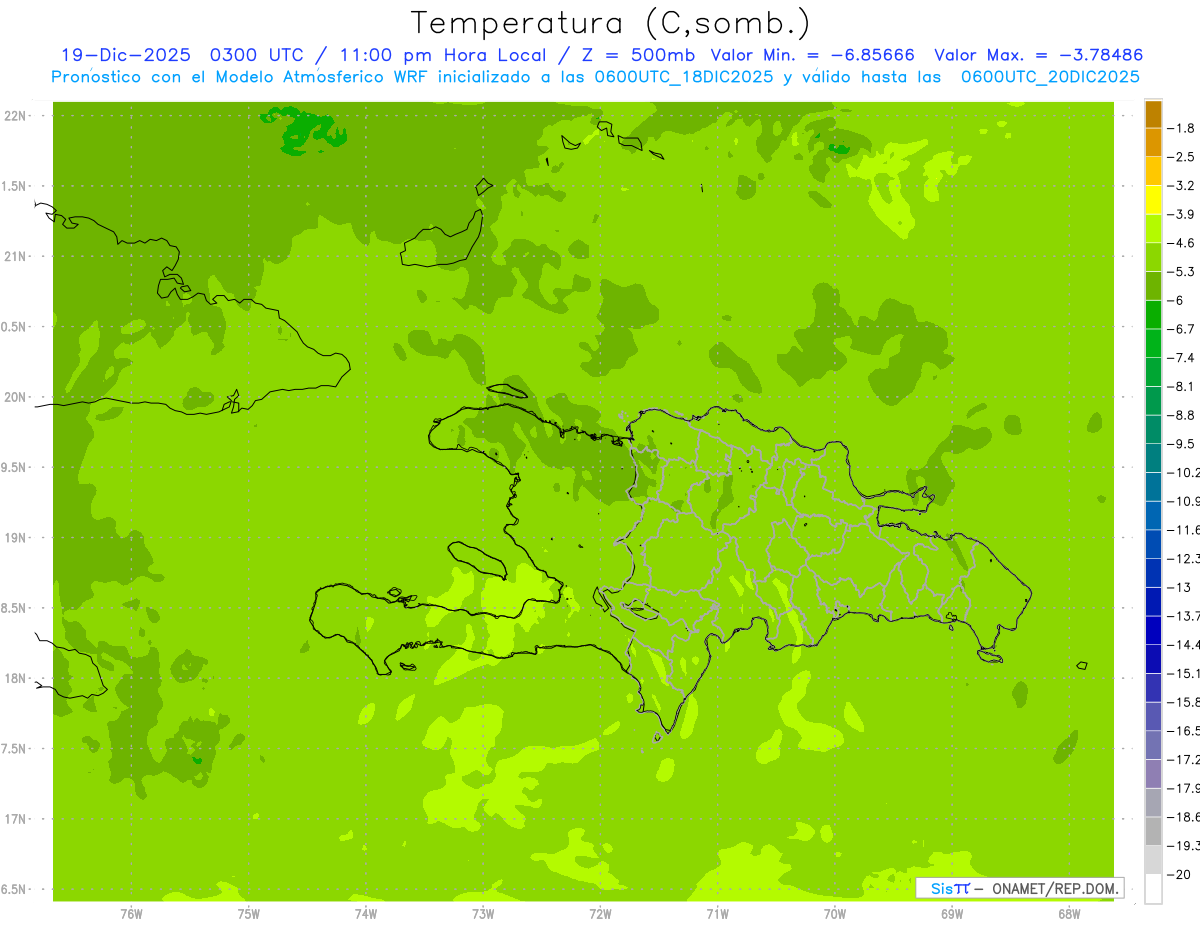Click the '-20' colorbar label
The image size is (1200, 927).
(1179, 874)
